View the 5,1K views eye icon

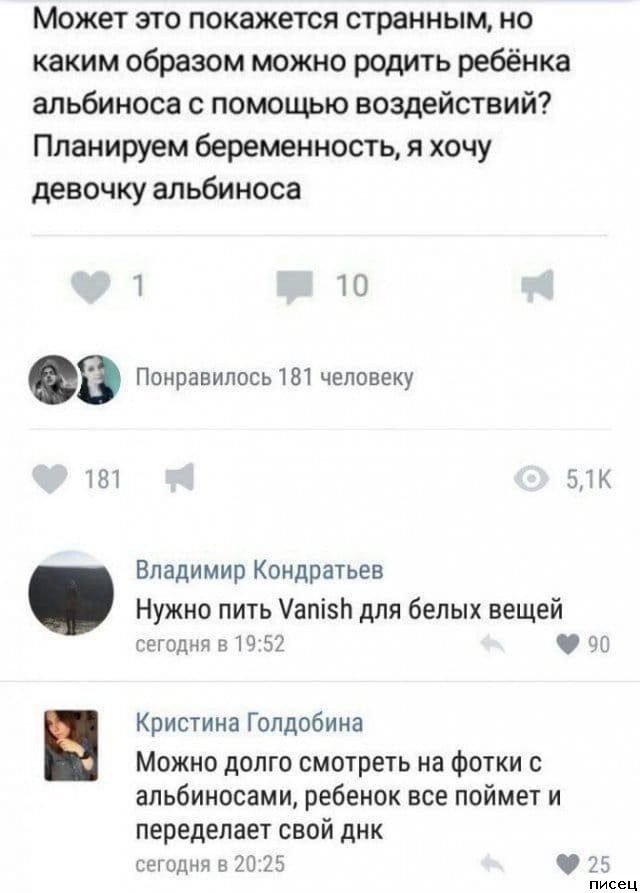tap(532, 480)
